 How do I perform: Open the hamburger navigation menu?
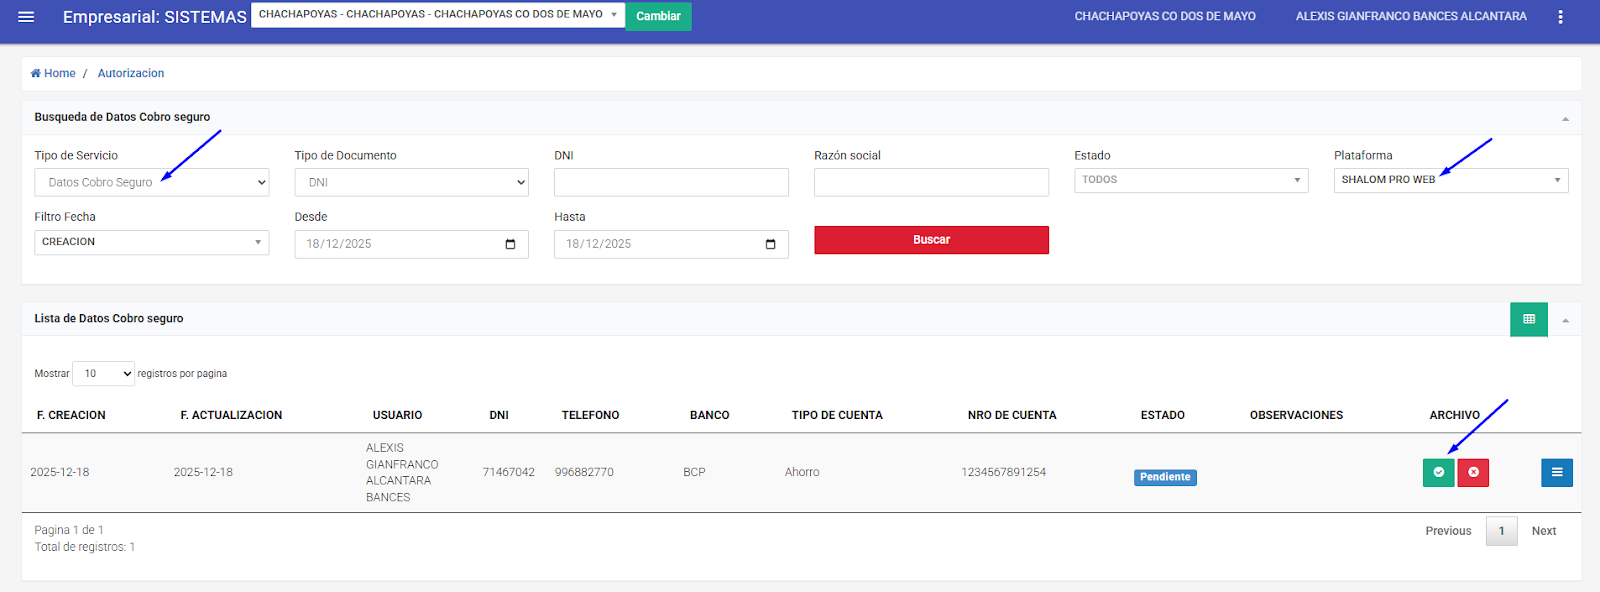(26, 17)
